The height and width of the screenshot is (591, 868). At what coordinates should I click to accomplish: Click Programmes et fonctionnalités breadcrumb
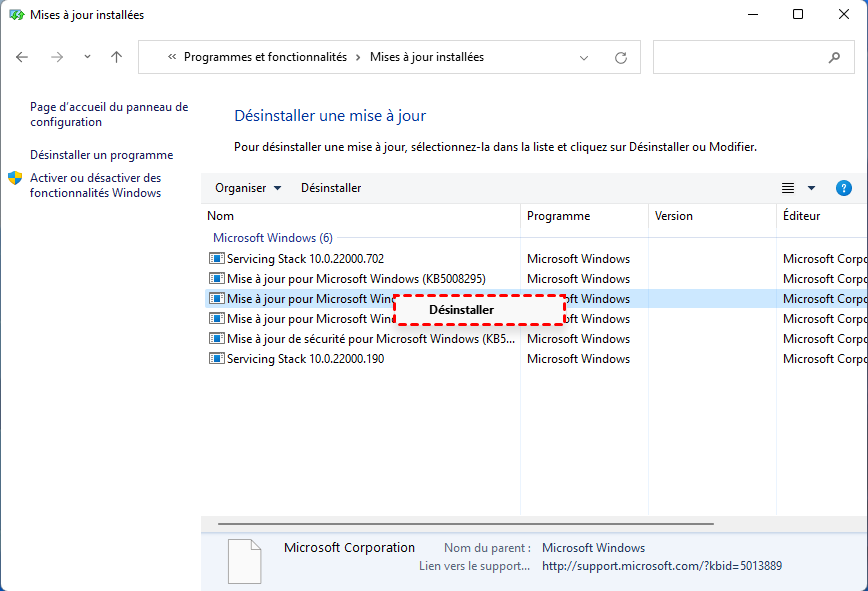(265, 58)
